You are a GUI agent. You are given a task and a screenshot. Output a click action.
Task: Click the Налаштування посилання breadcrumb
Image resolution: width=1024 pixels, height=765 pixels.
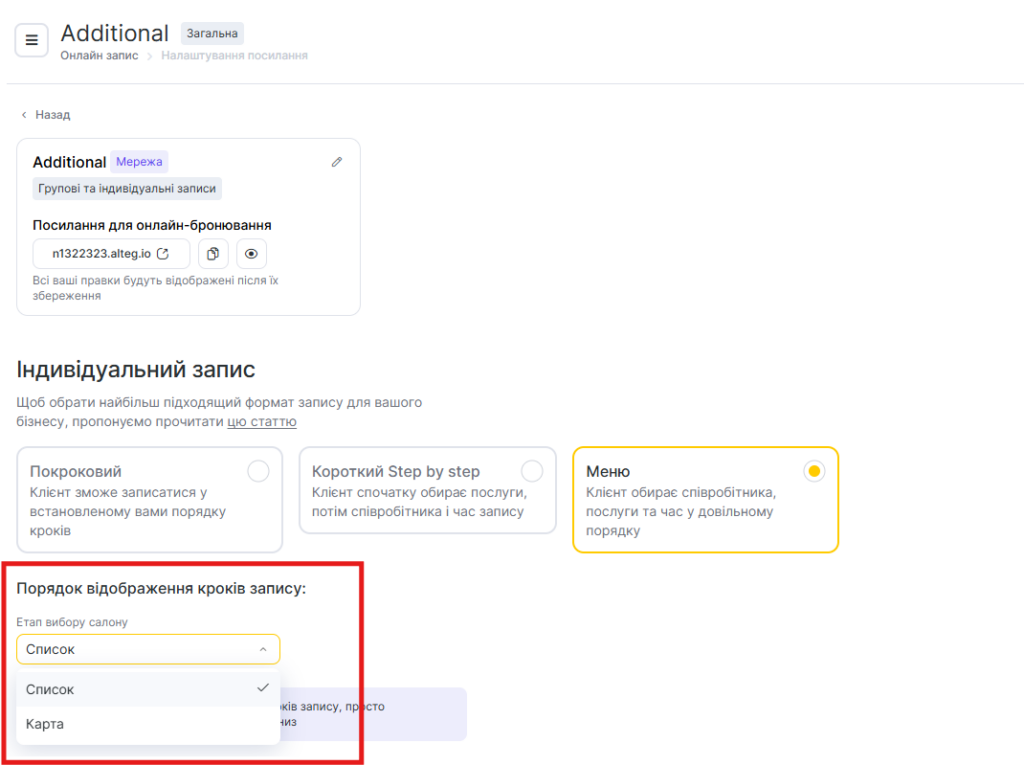point(234,56)
